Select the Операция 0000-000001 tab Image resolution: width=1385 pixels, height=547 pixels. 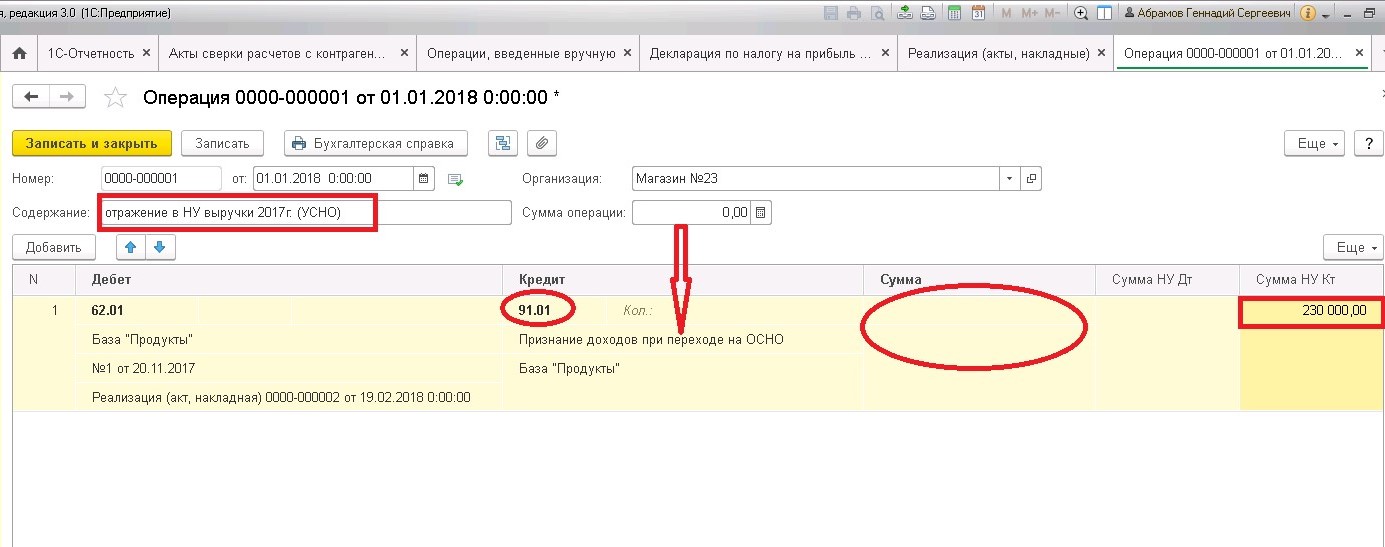point(1233,54)
